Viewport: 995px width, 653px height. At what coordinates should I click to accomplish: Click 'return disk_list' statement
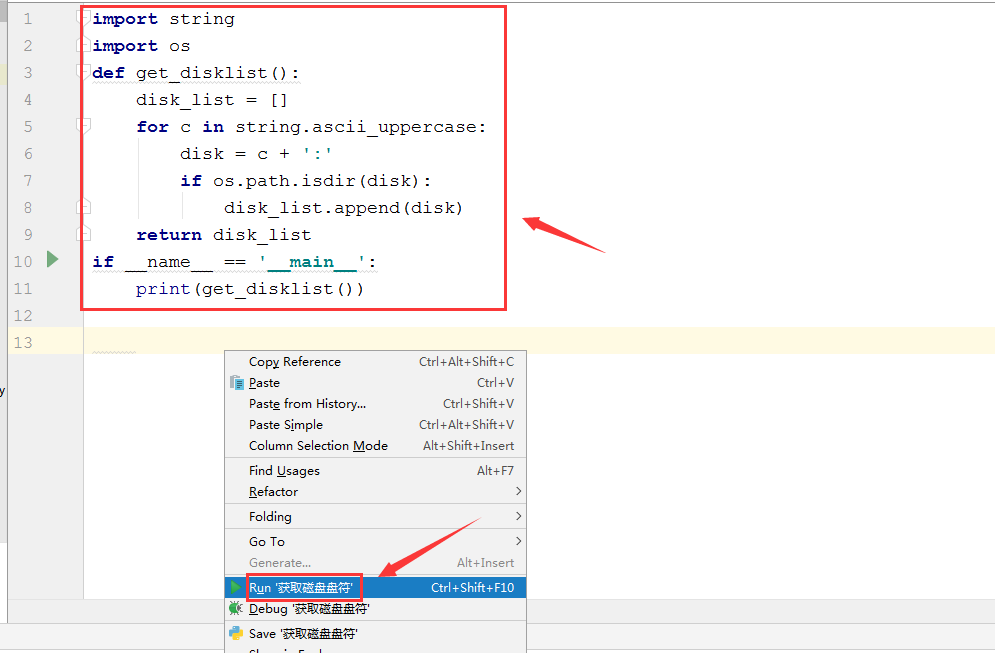pyautogui.click(x=223, y=235)
